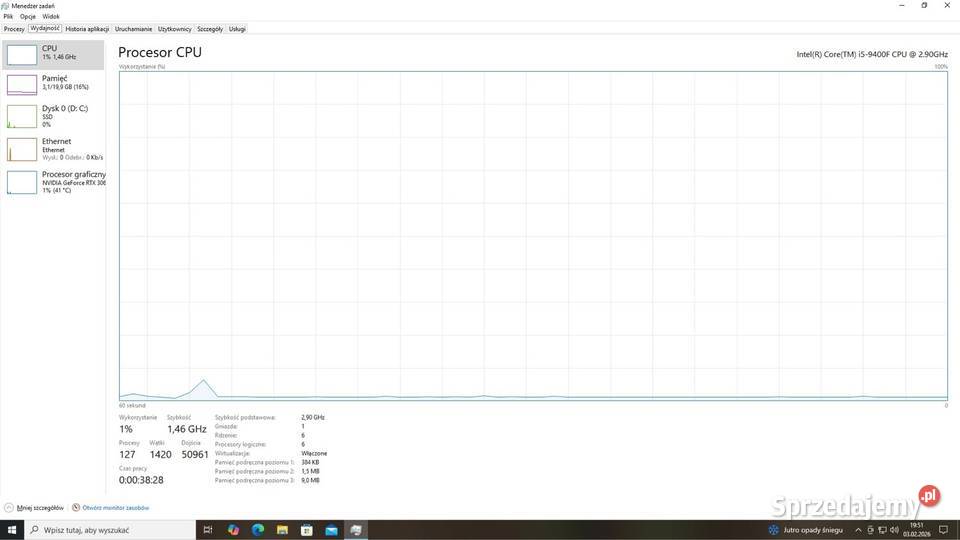Open the Opcje menu
The width and height of the screenshot is (960, 540).
point(28,17)
